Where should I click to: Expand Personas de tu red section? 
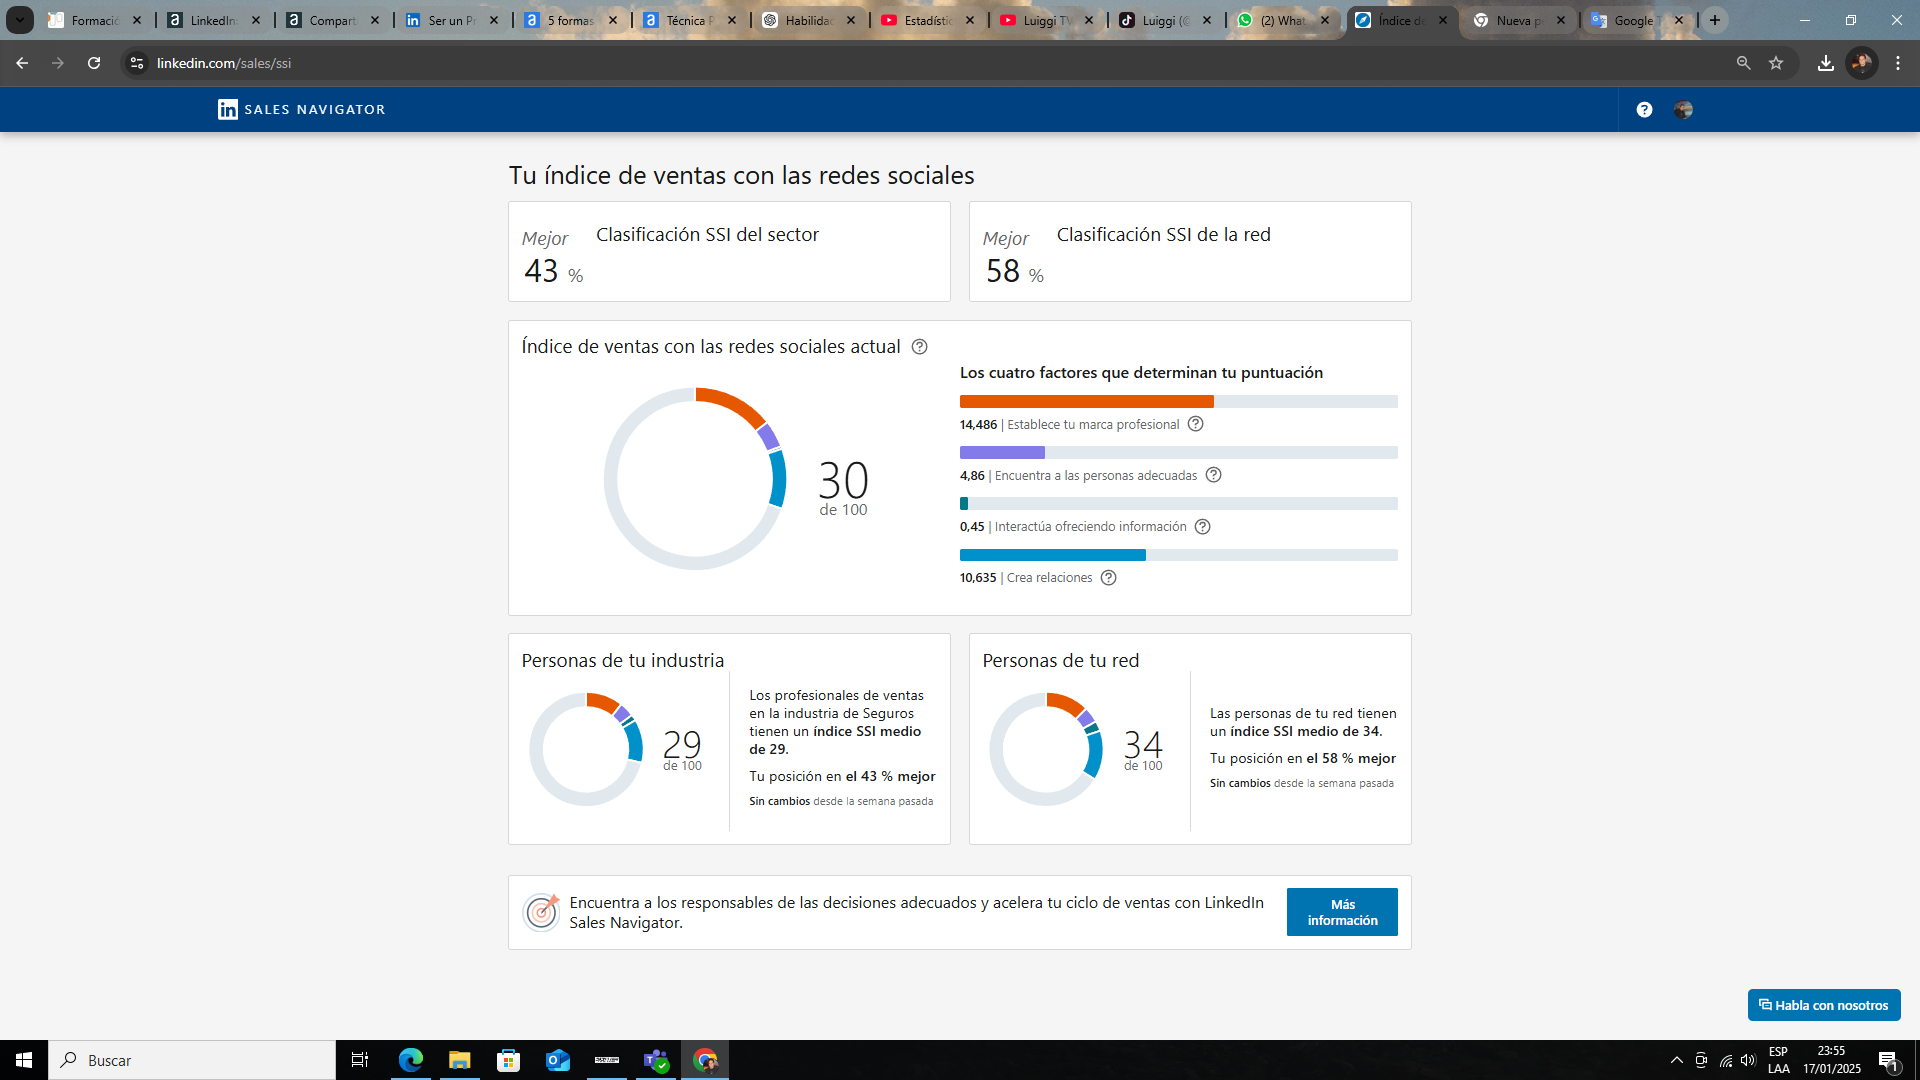[1062, 659]
